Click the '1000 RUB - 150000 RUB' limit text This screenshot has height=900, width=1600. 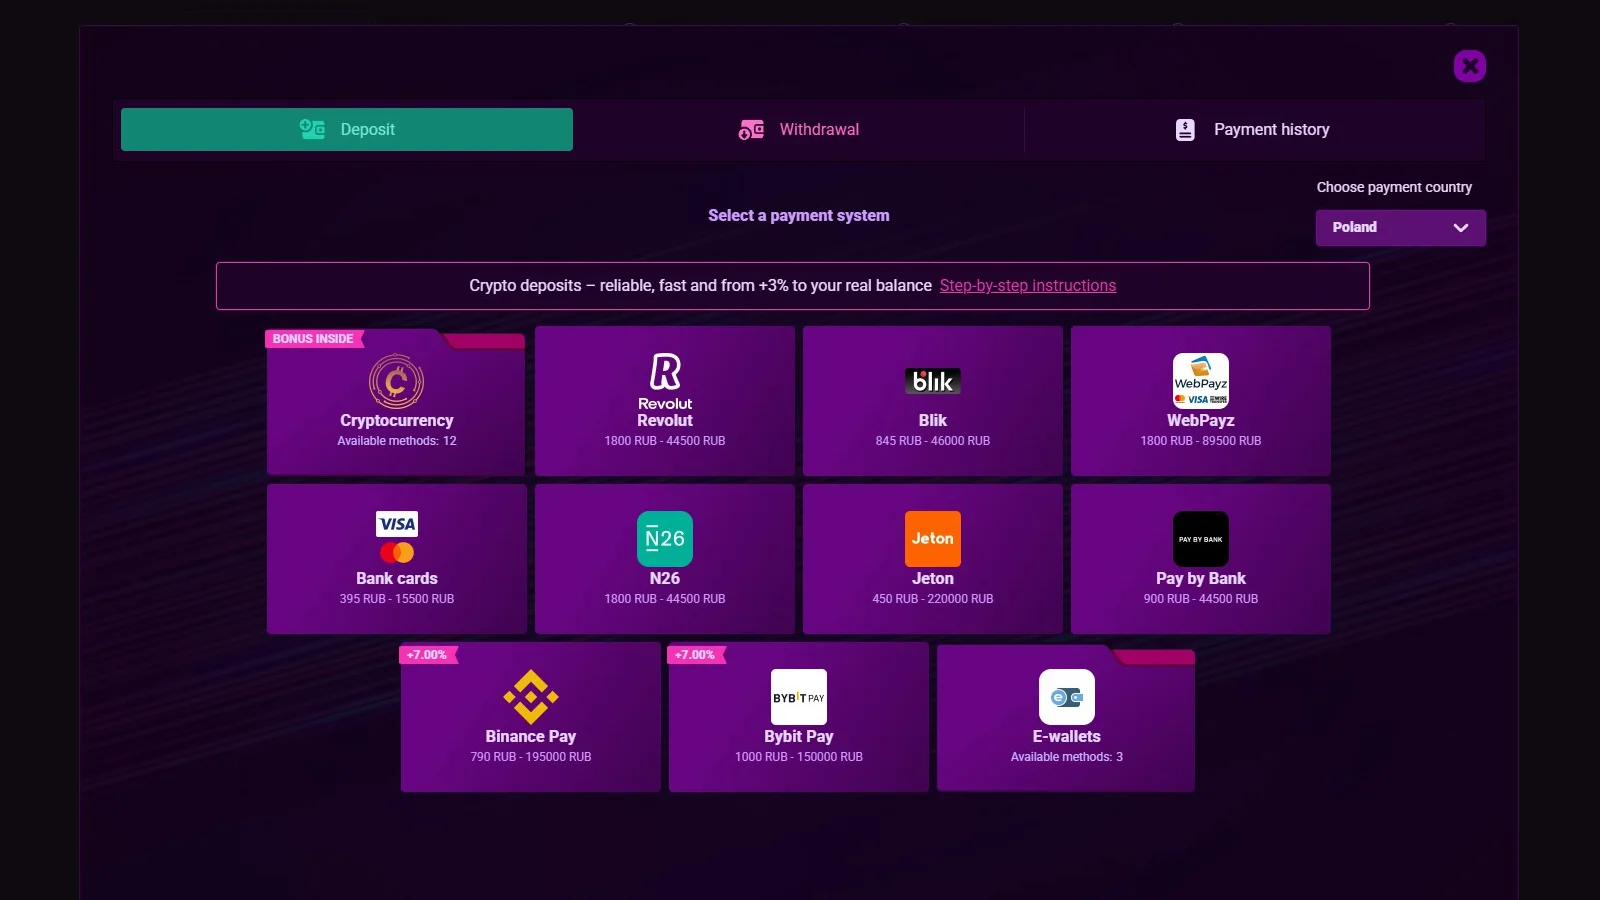coord(799,757)
